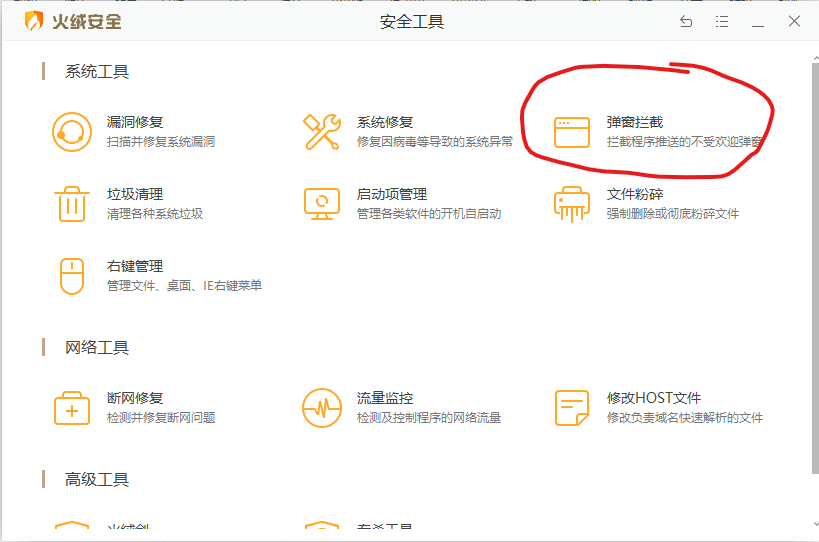Screen dimensions: 819x542
Task: Click the 网络工具 section heading
Action: point(97,347)
